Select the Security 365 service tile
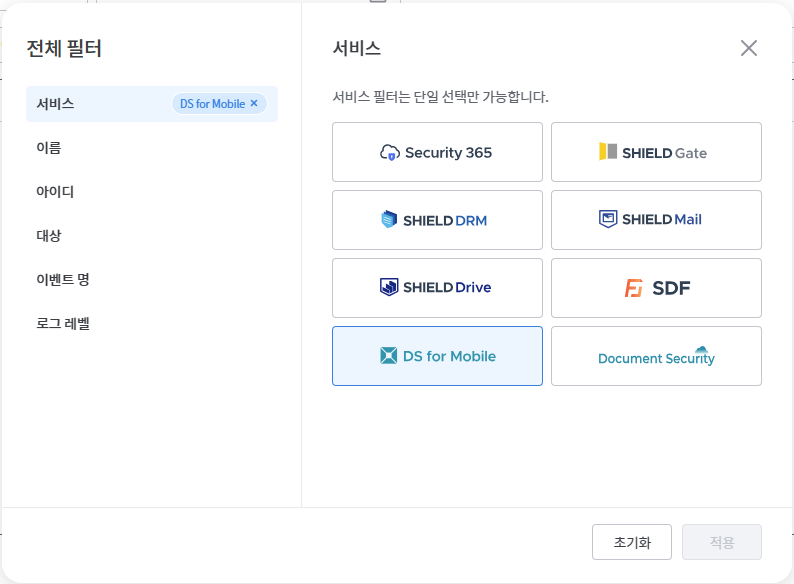The height and width of the screenshot is (584, 794). click(437, 152)
